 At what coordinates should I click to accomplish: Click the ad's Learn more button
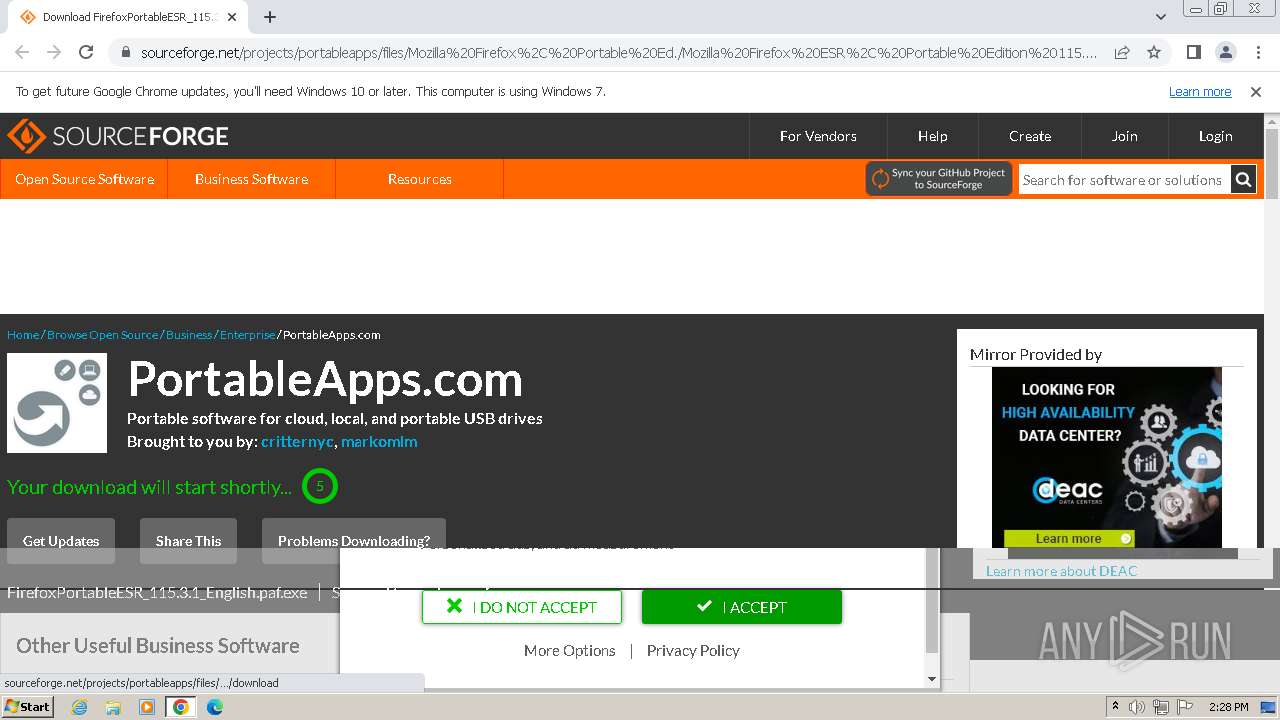[1069, 538]
